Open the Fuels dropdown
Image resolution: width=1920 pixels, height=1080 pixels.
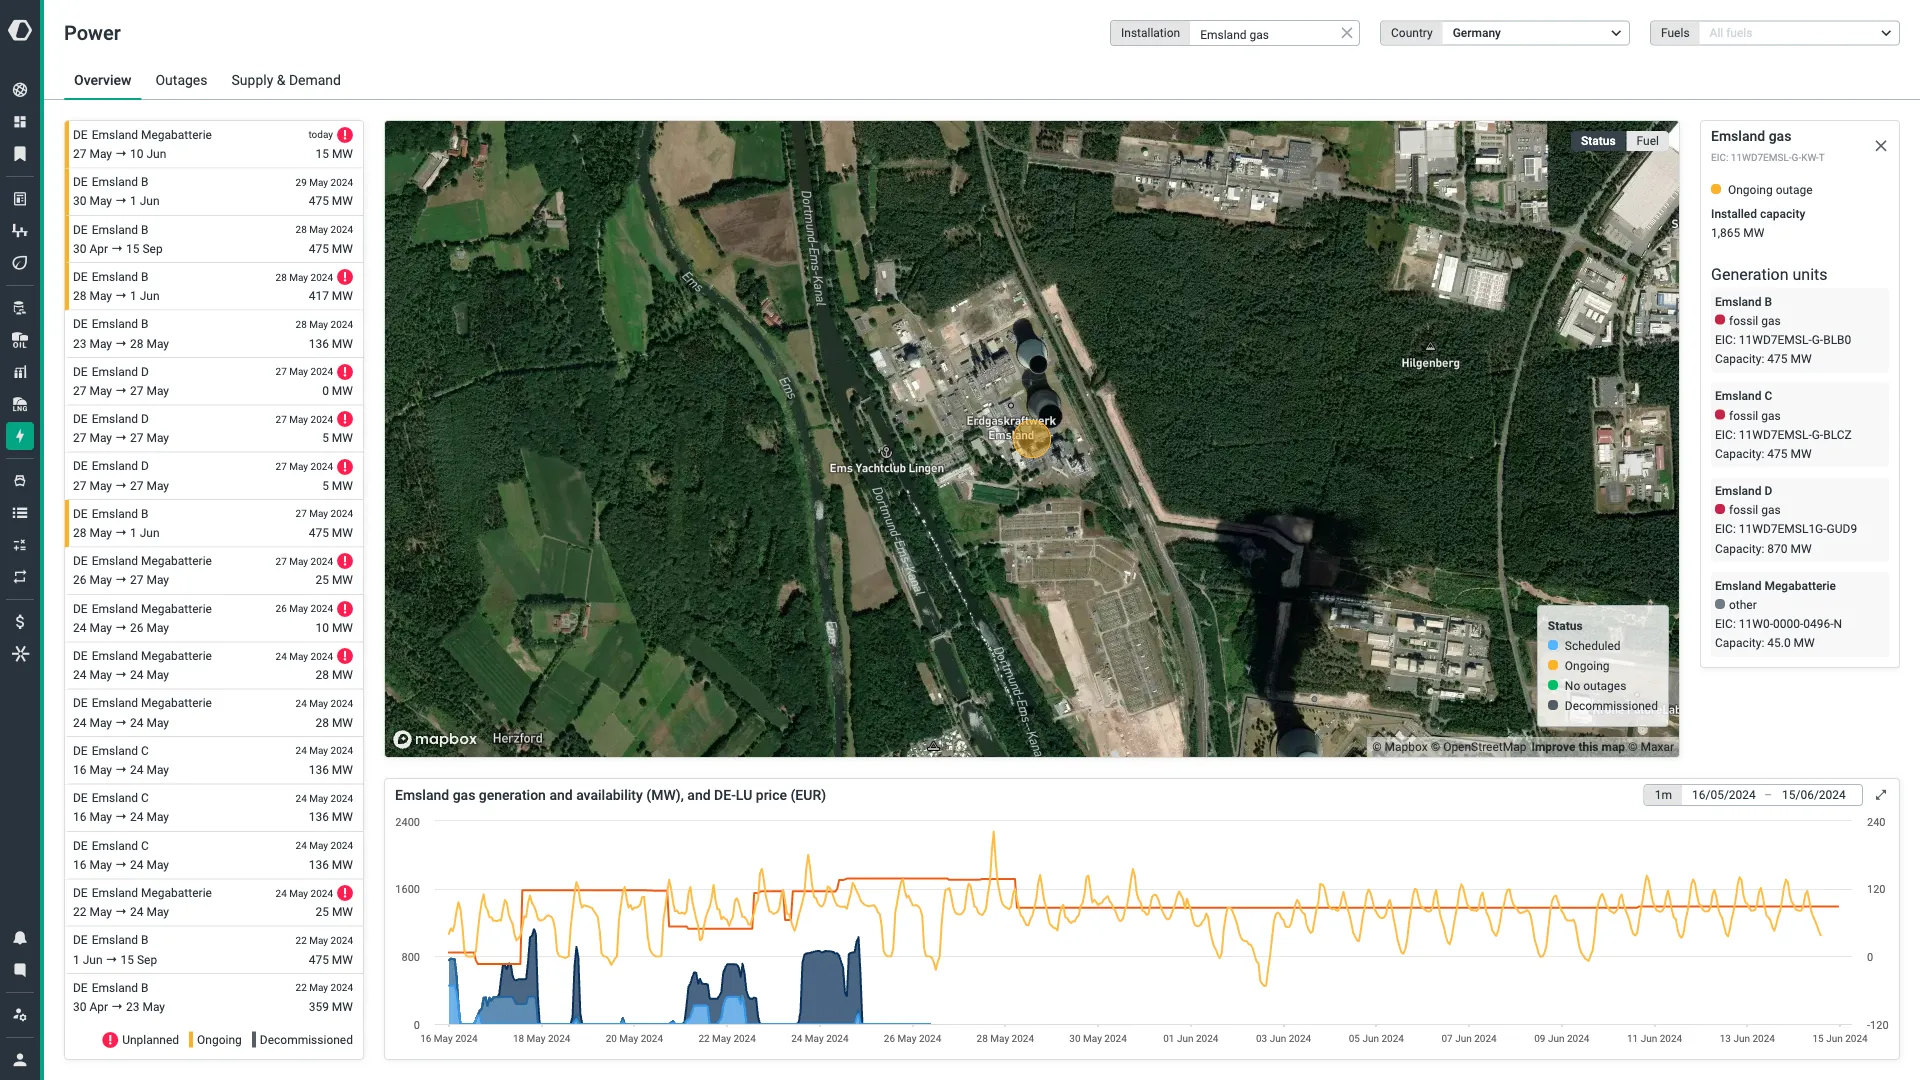(1797, 32)
